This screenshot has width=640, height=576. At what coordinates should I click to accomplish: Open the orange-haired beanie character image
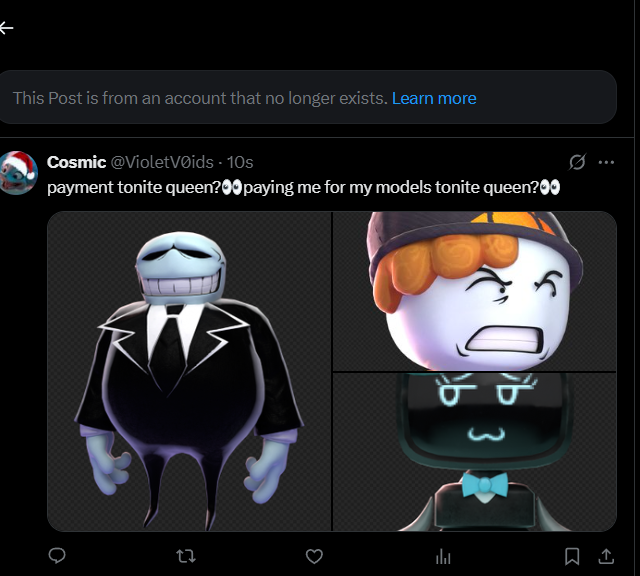(x=475, y=291)
